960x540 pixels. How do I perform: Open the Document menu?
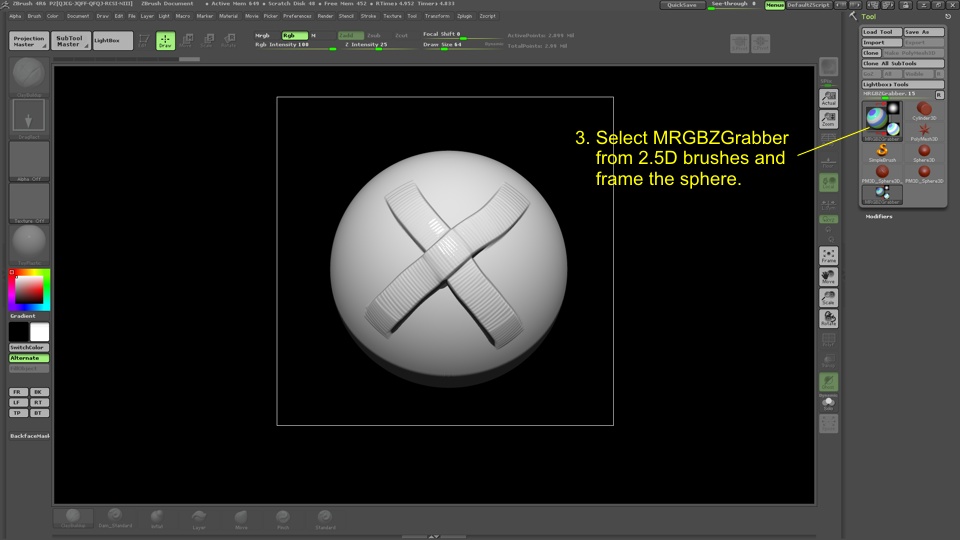point(78,17)
